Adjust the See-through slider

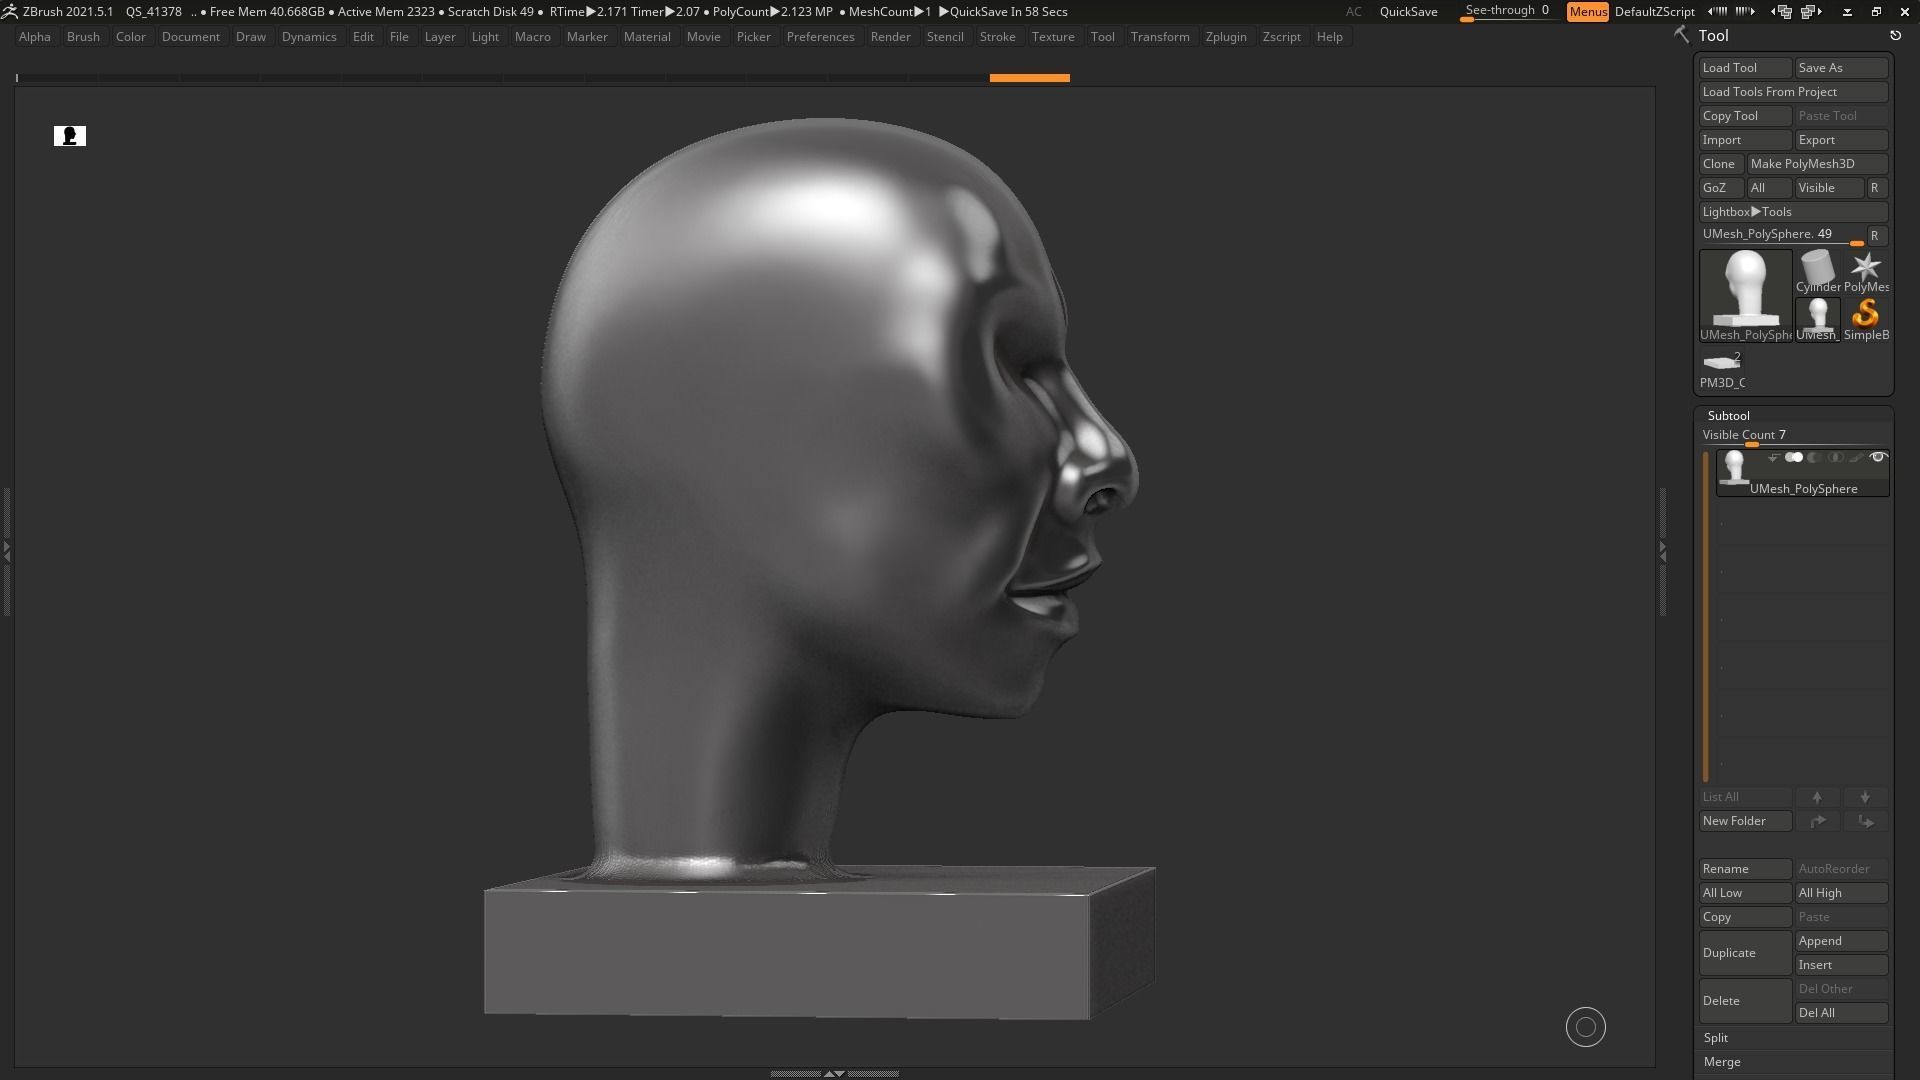[1507, 12]
